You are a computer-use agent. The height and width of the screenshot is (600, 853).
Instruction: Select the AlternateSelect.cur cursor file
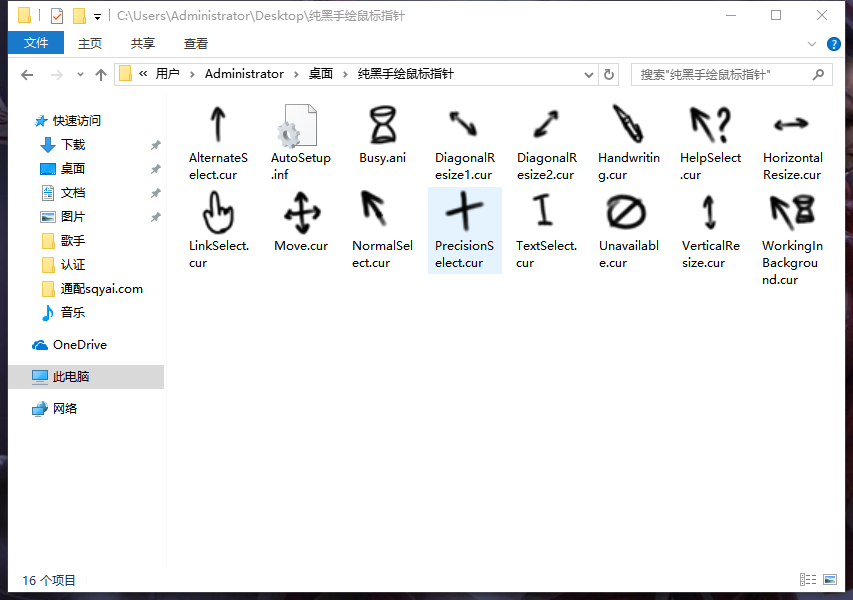[x=218, y=143]
